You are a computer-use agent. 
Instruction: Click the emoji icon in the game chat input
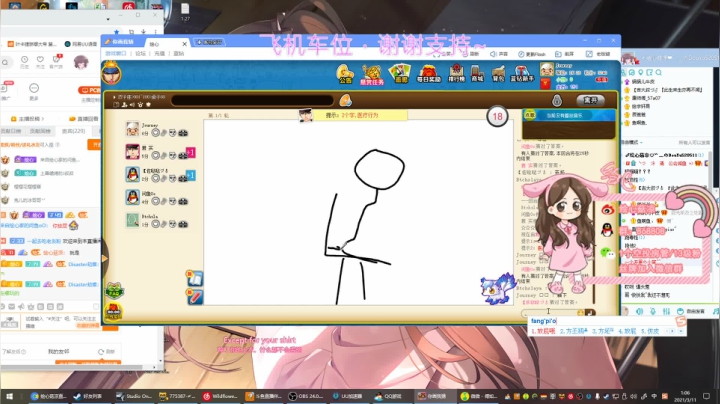(x=580, y=313)
